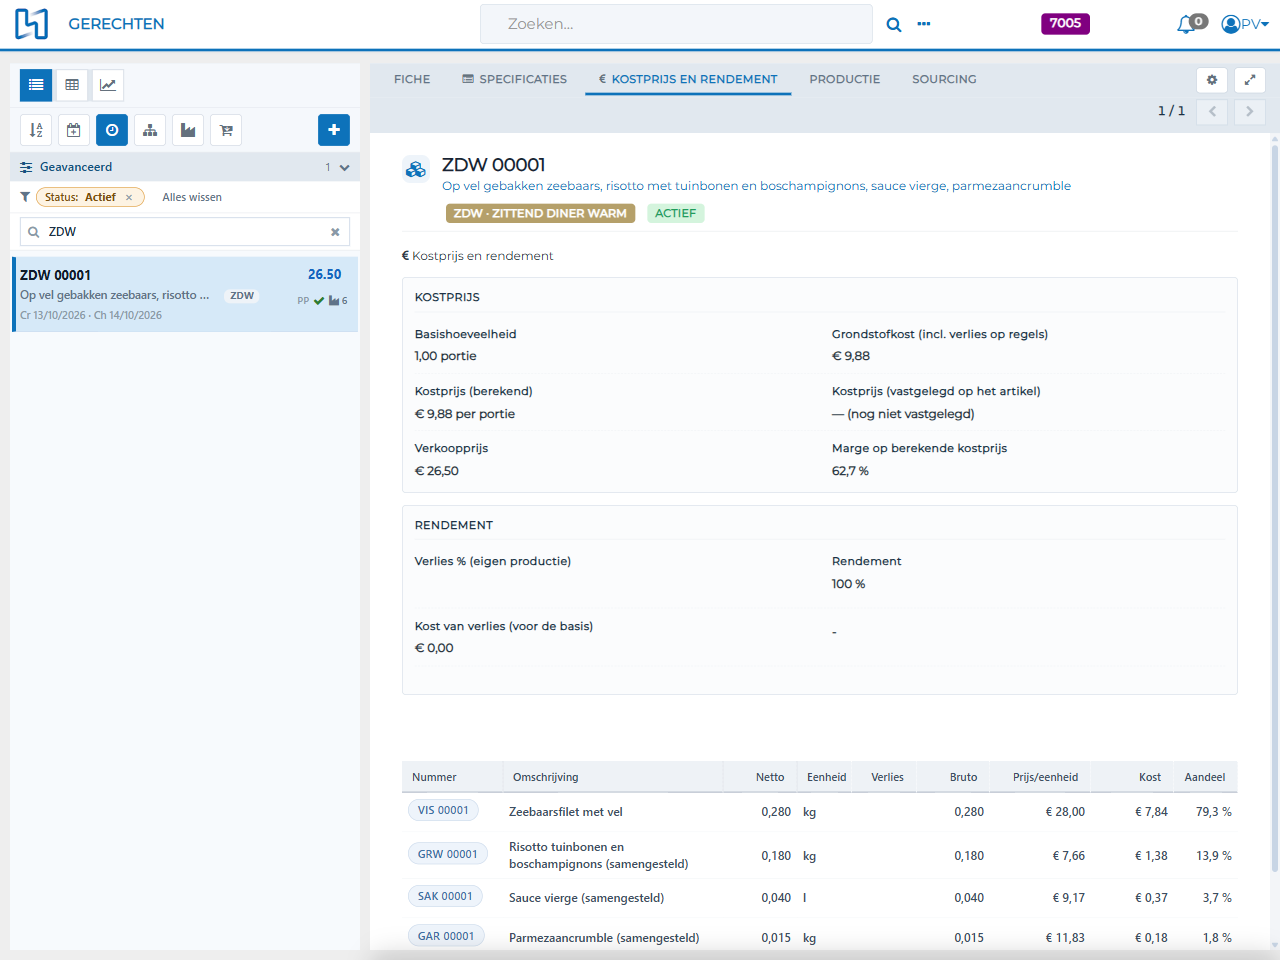The height and width of the screenshot is (960, 1280).
Task: Open ingredient VIS 00001 link
Action: [443, 811]
